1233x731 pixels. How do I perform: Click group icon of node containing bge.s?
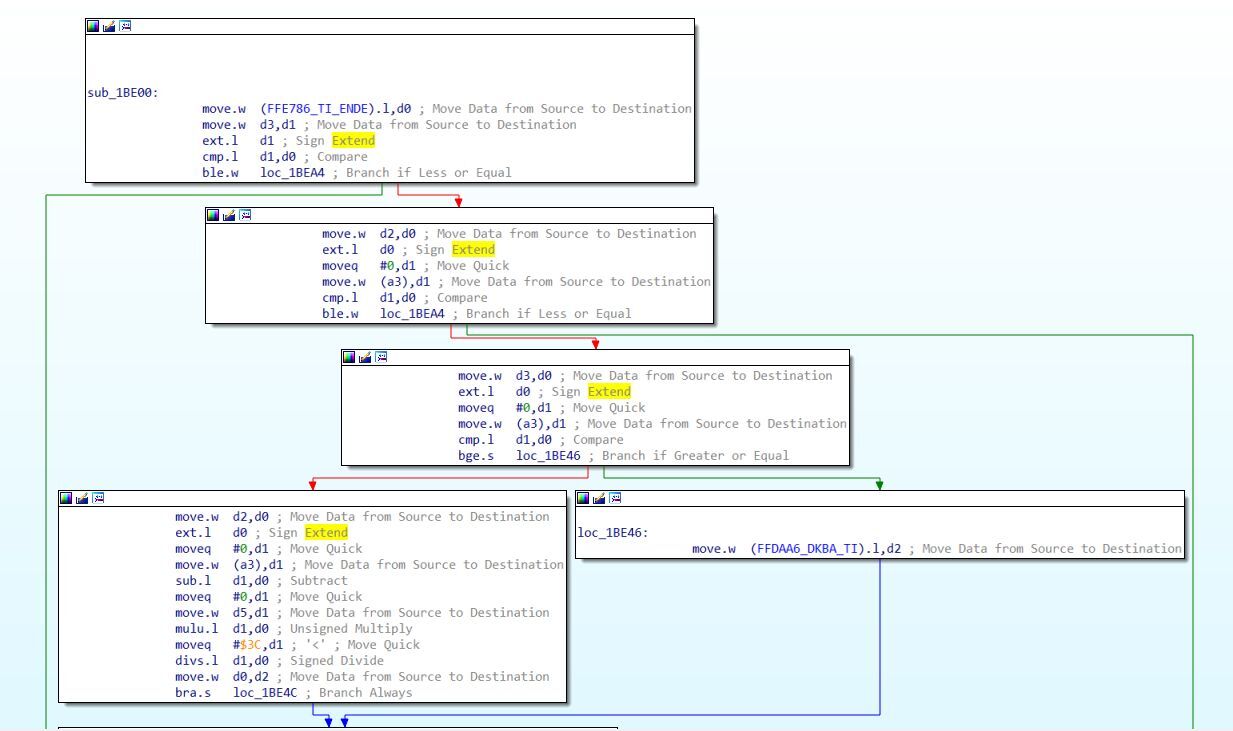point(381,357)
